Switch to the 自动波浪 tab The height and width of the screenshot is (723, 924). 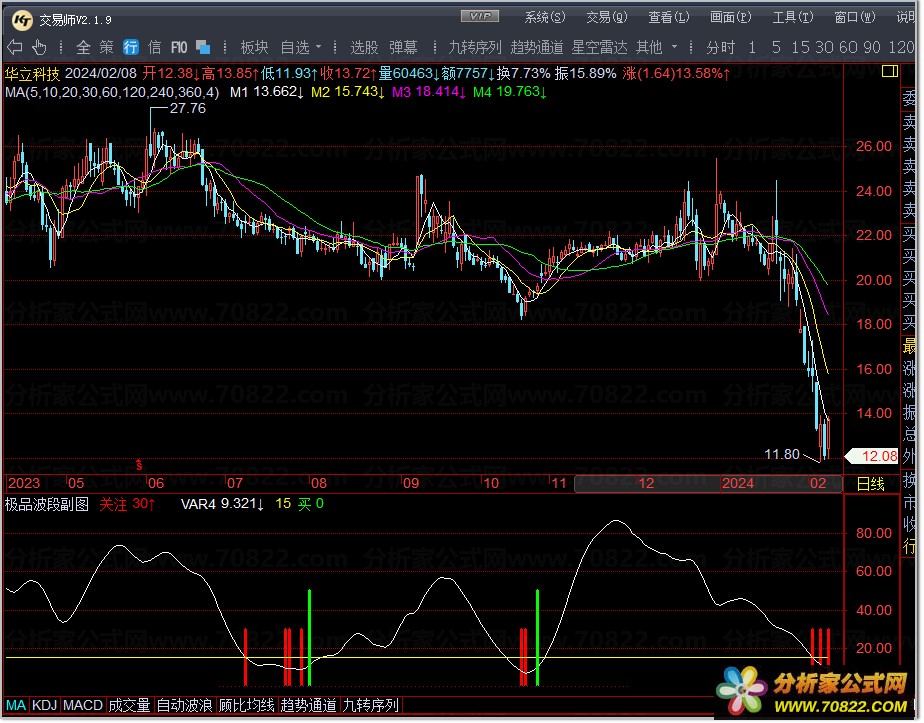(x=184, y=706)
